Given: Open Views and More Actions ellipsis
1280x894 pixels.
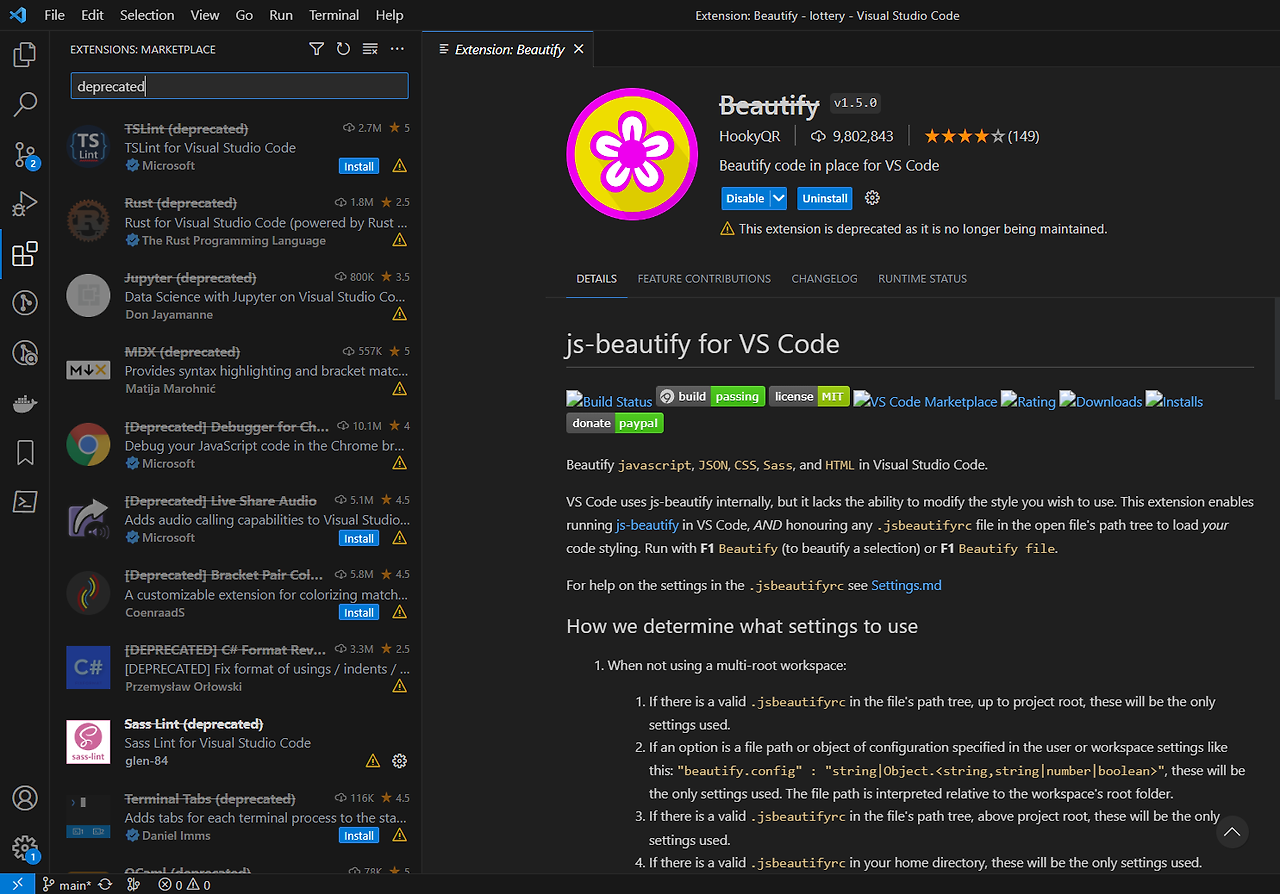Looking at the screenshot, I should pyautogui.click(x=397, y=49).
